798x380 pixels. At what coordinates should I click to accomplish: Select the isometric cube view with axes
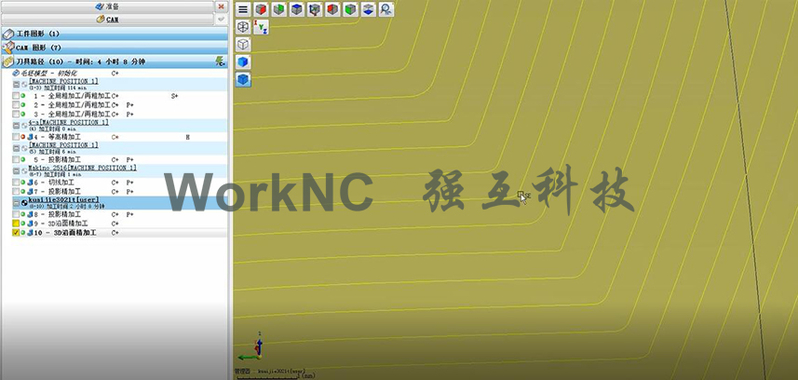[x=315, y=9]
